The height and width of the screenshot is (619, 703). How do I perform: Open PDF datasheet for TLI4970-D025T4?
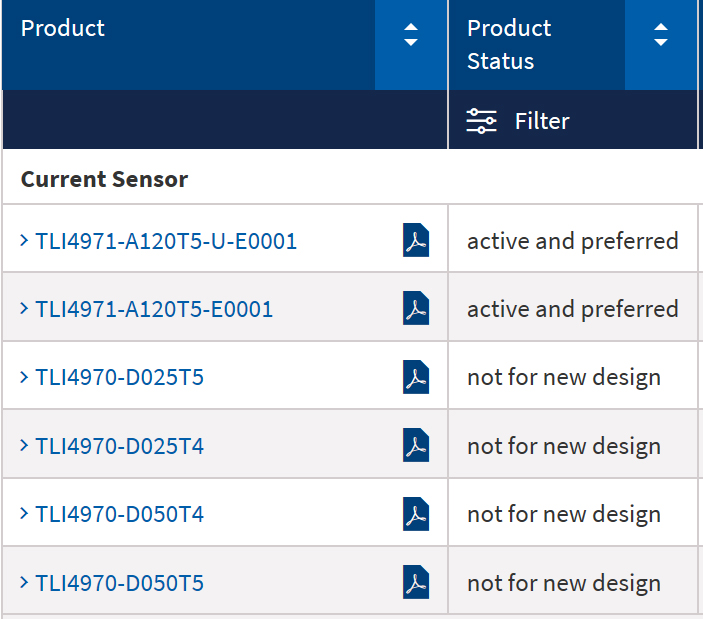pyautogui.click(x=416, y=445)
